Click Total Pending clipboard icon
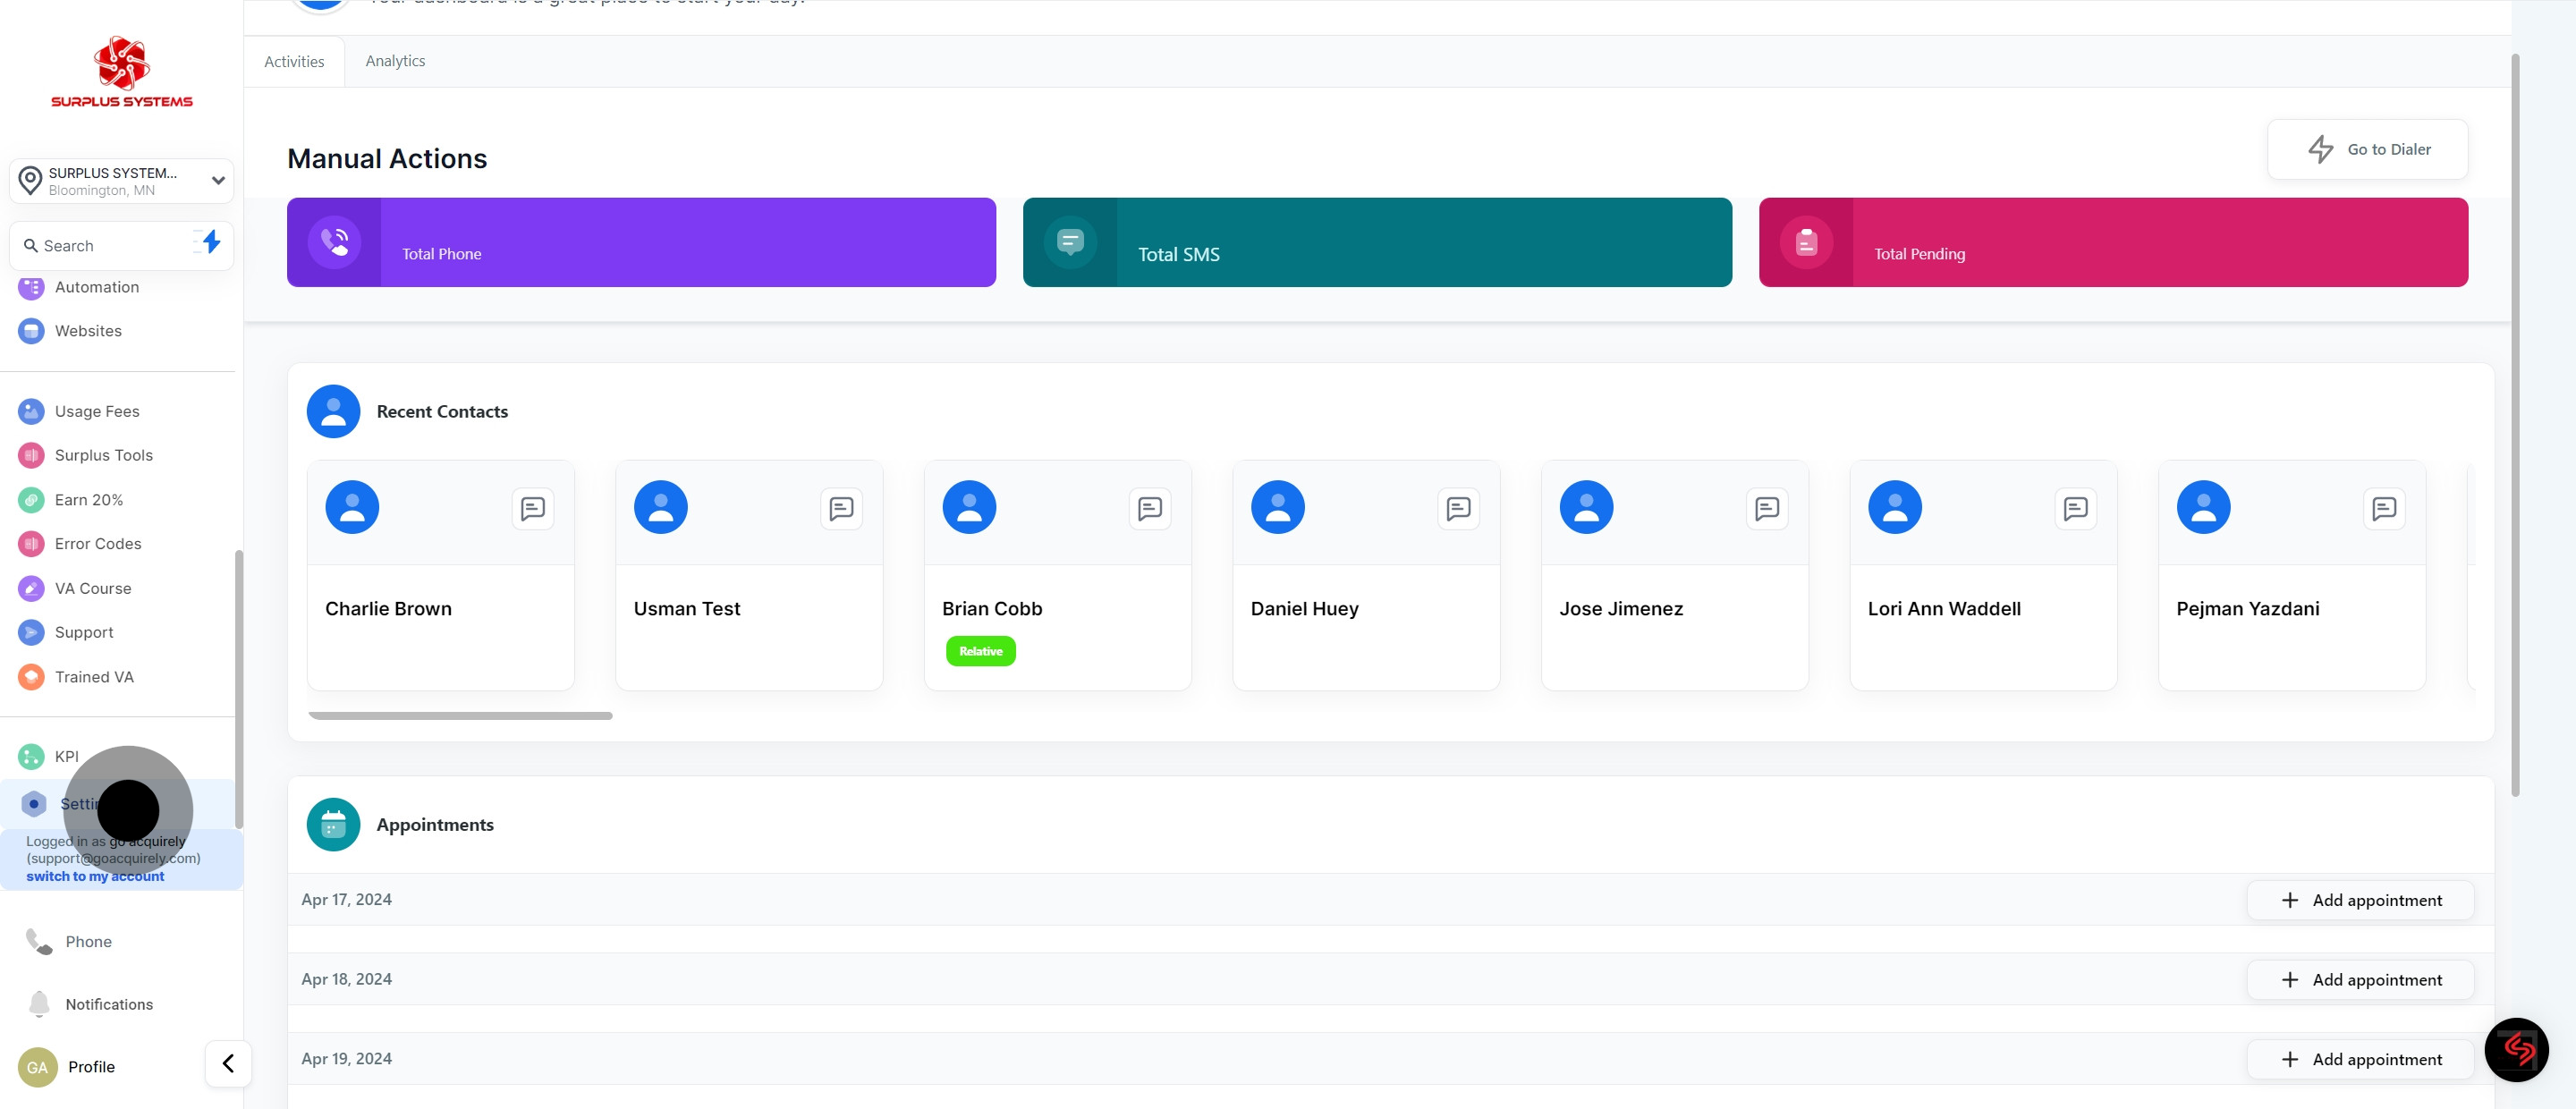This screenshot has height=1109, width=2576. [1806, 242]
